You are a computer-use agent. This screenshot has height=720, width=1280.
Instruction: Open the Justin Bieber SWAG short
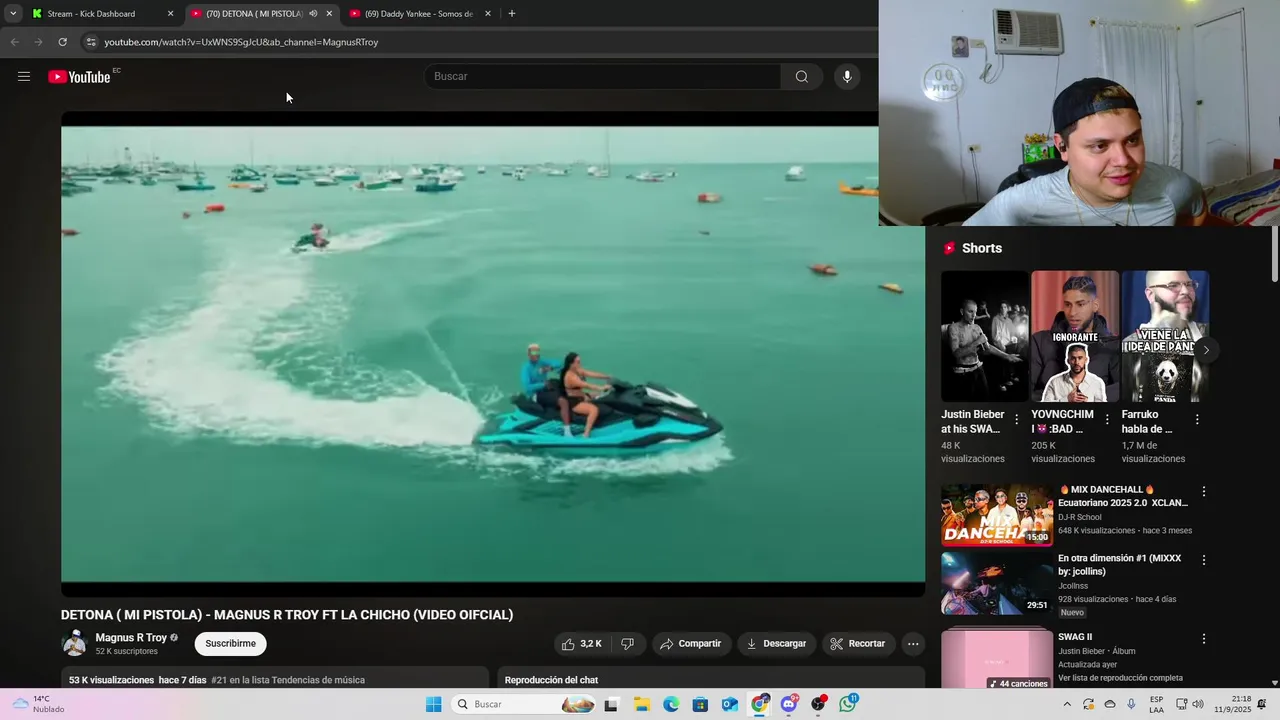[984, 336]
